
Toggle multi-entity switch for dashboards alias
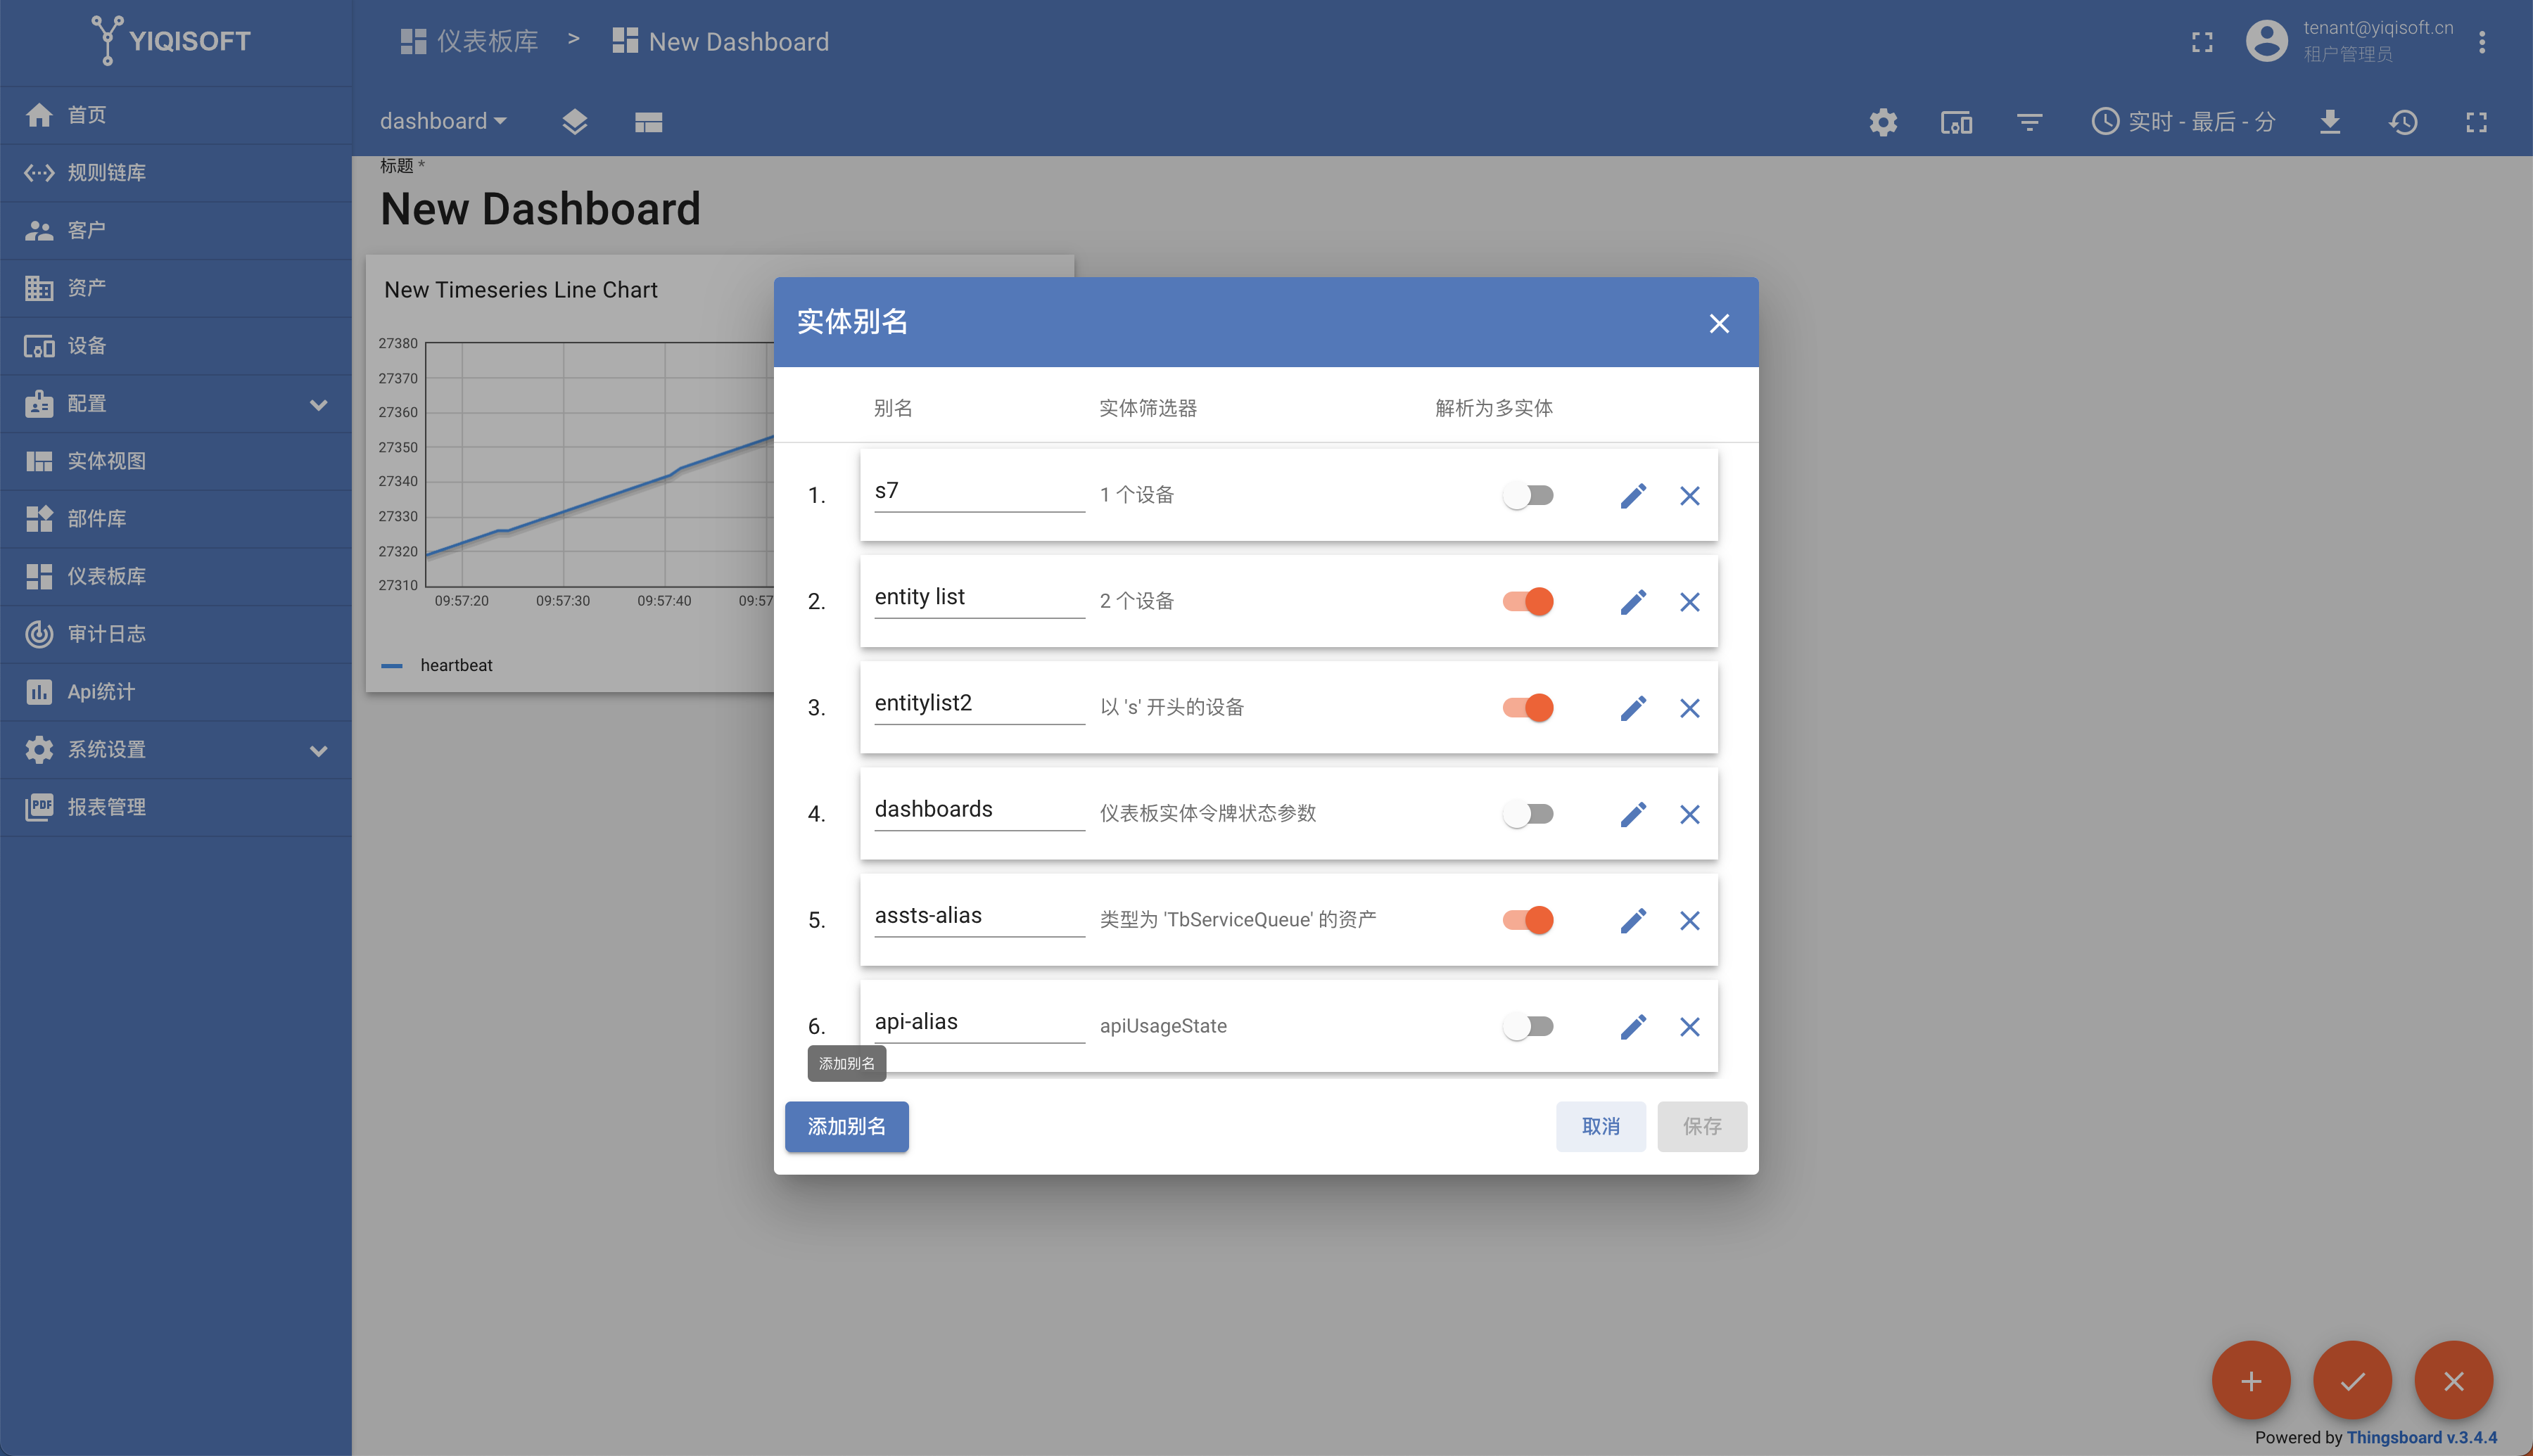tap(1528, 814)
